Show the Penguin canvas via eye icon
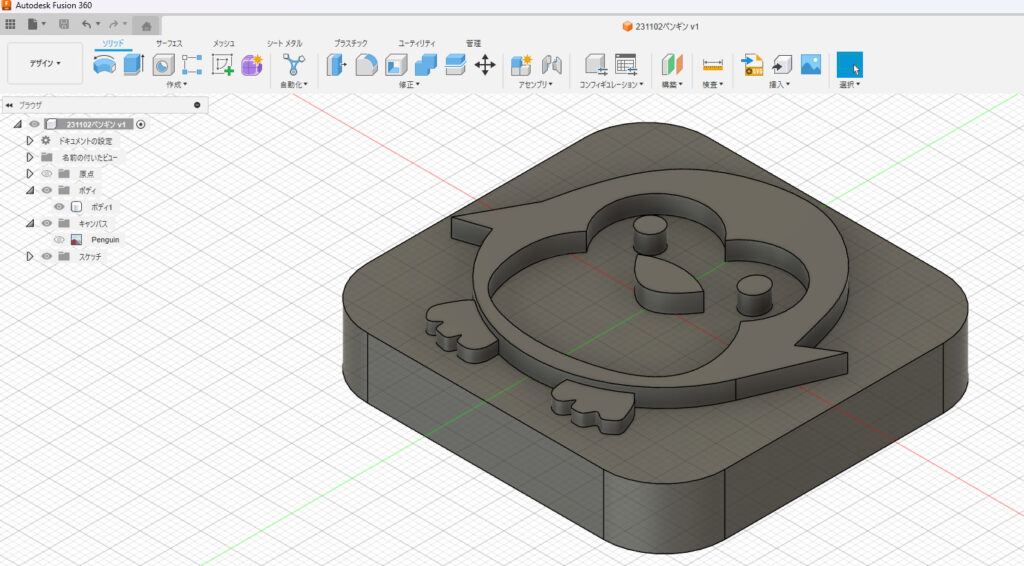This screenshot has width=1024, height=566. tap(59, 240)
